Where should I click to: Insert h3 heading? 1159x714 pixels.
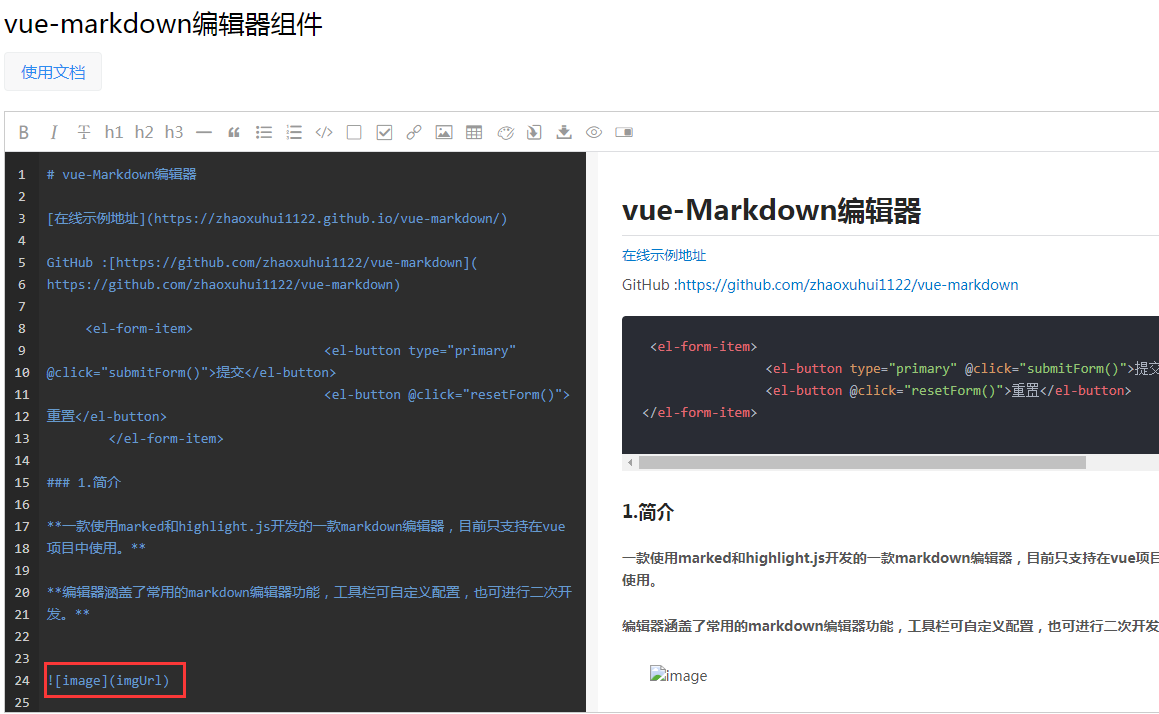174,132
